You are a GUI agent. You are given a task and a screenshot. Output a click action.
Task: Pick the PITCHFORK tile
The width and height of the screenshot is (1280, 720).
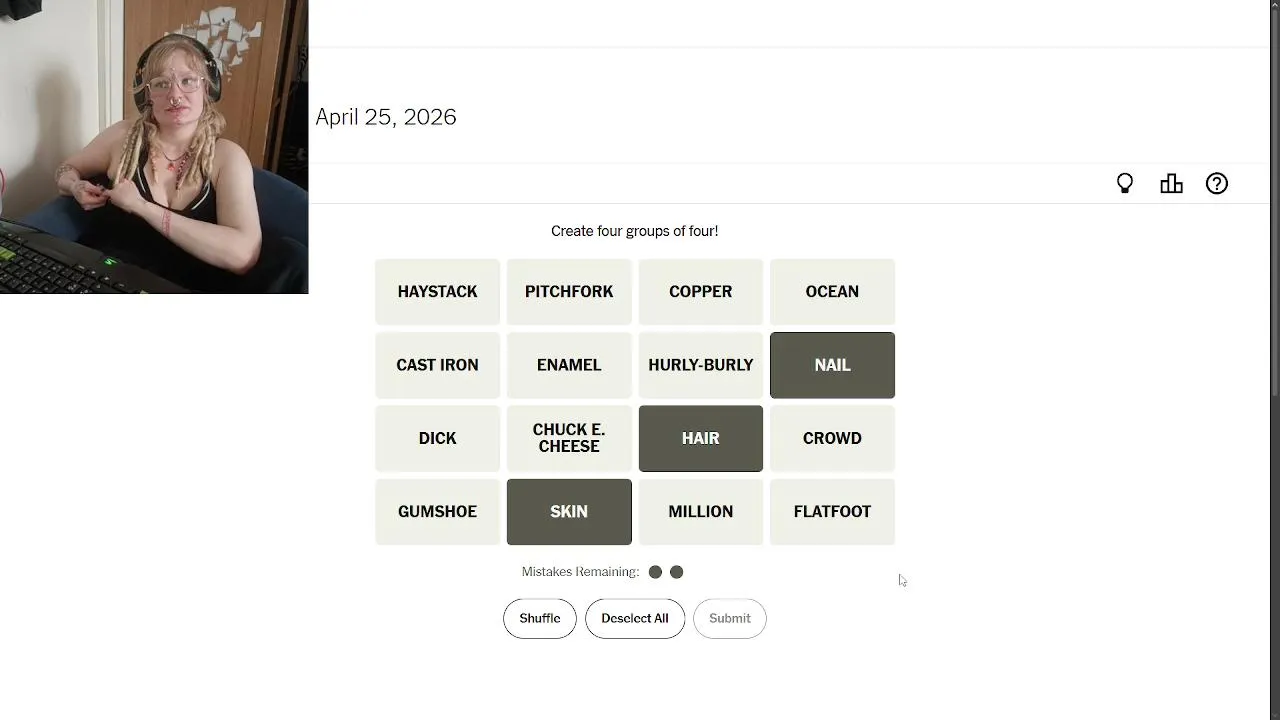tap(568, 292)
